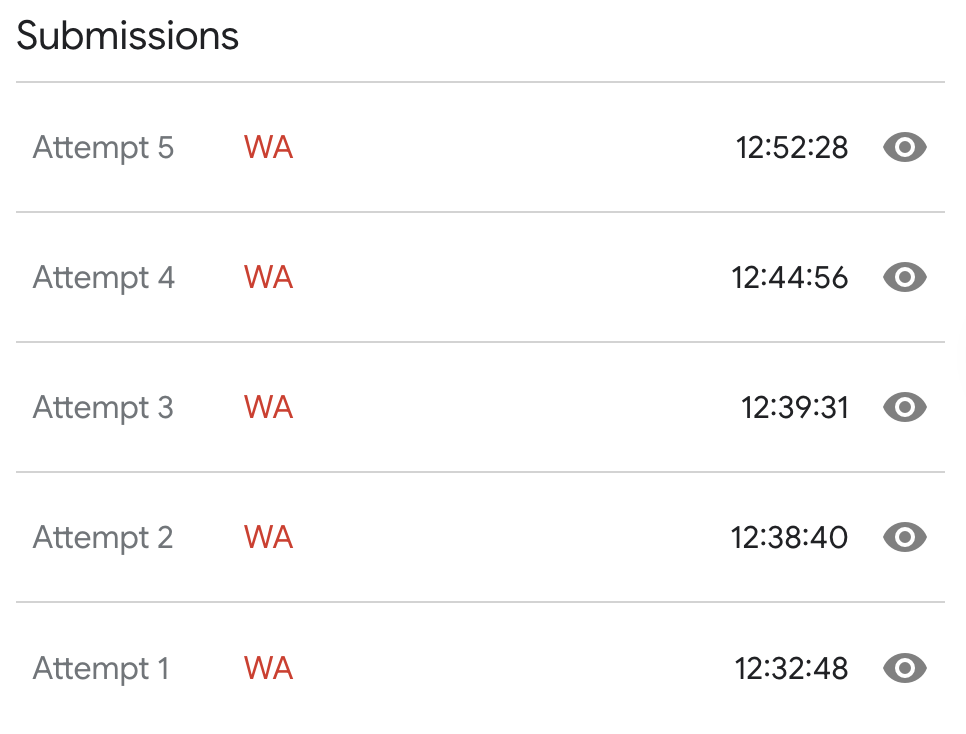Select the Attempt 5 label

click(x=104, y=149)
